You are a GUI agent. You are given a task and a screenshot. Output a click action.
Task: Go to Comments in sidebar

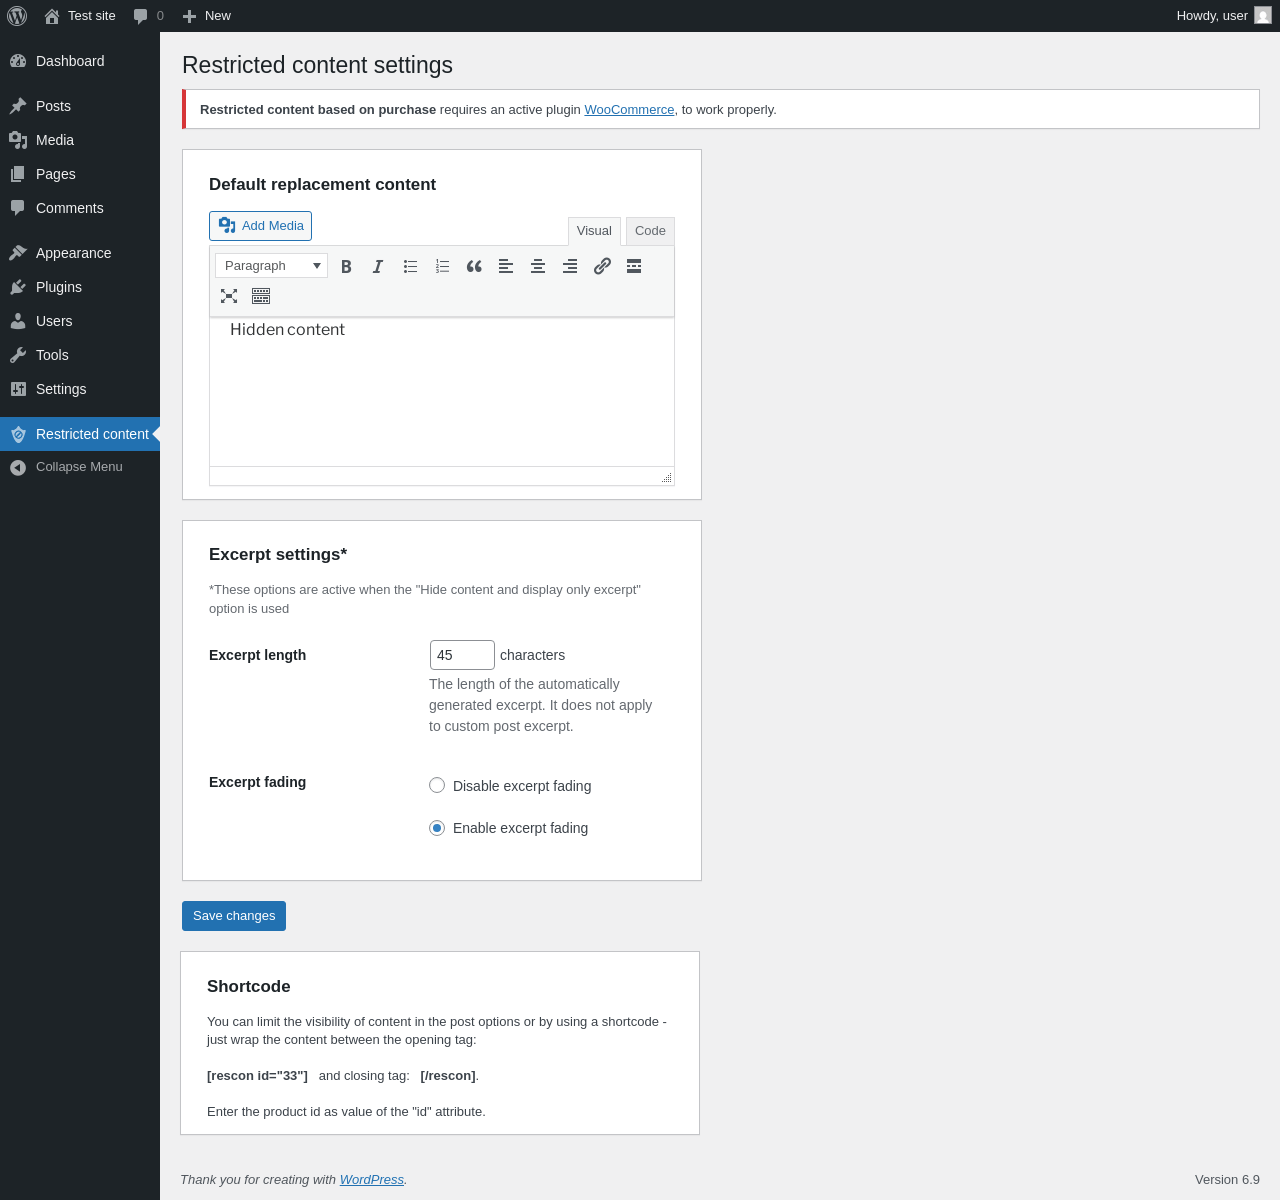(80, 208)
